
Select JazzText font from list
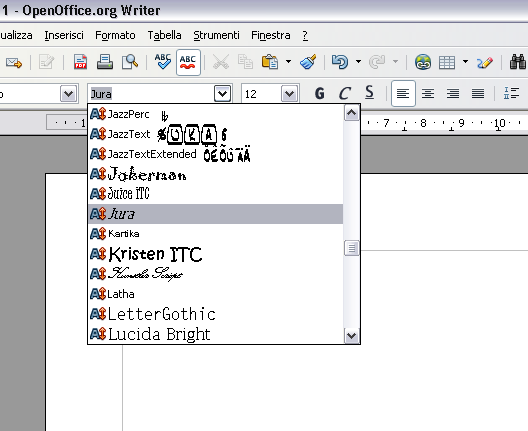[x=216, y=134]
